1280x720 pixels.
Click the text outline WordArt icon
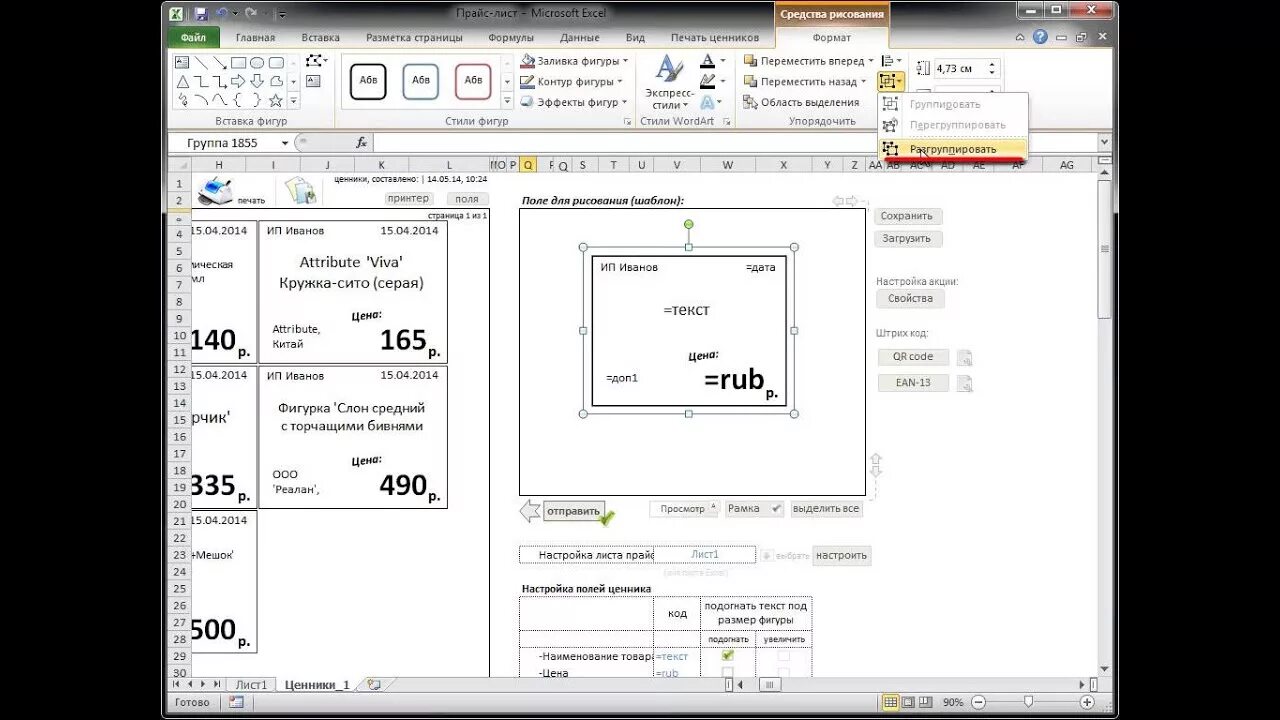tap(707, 82)
